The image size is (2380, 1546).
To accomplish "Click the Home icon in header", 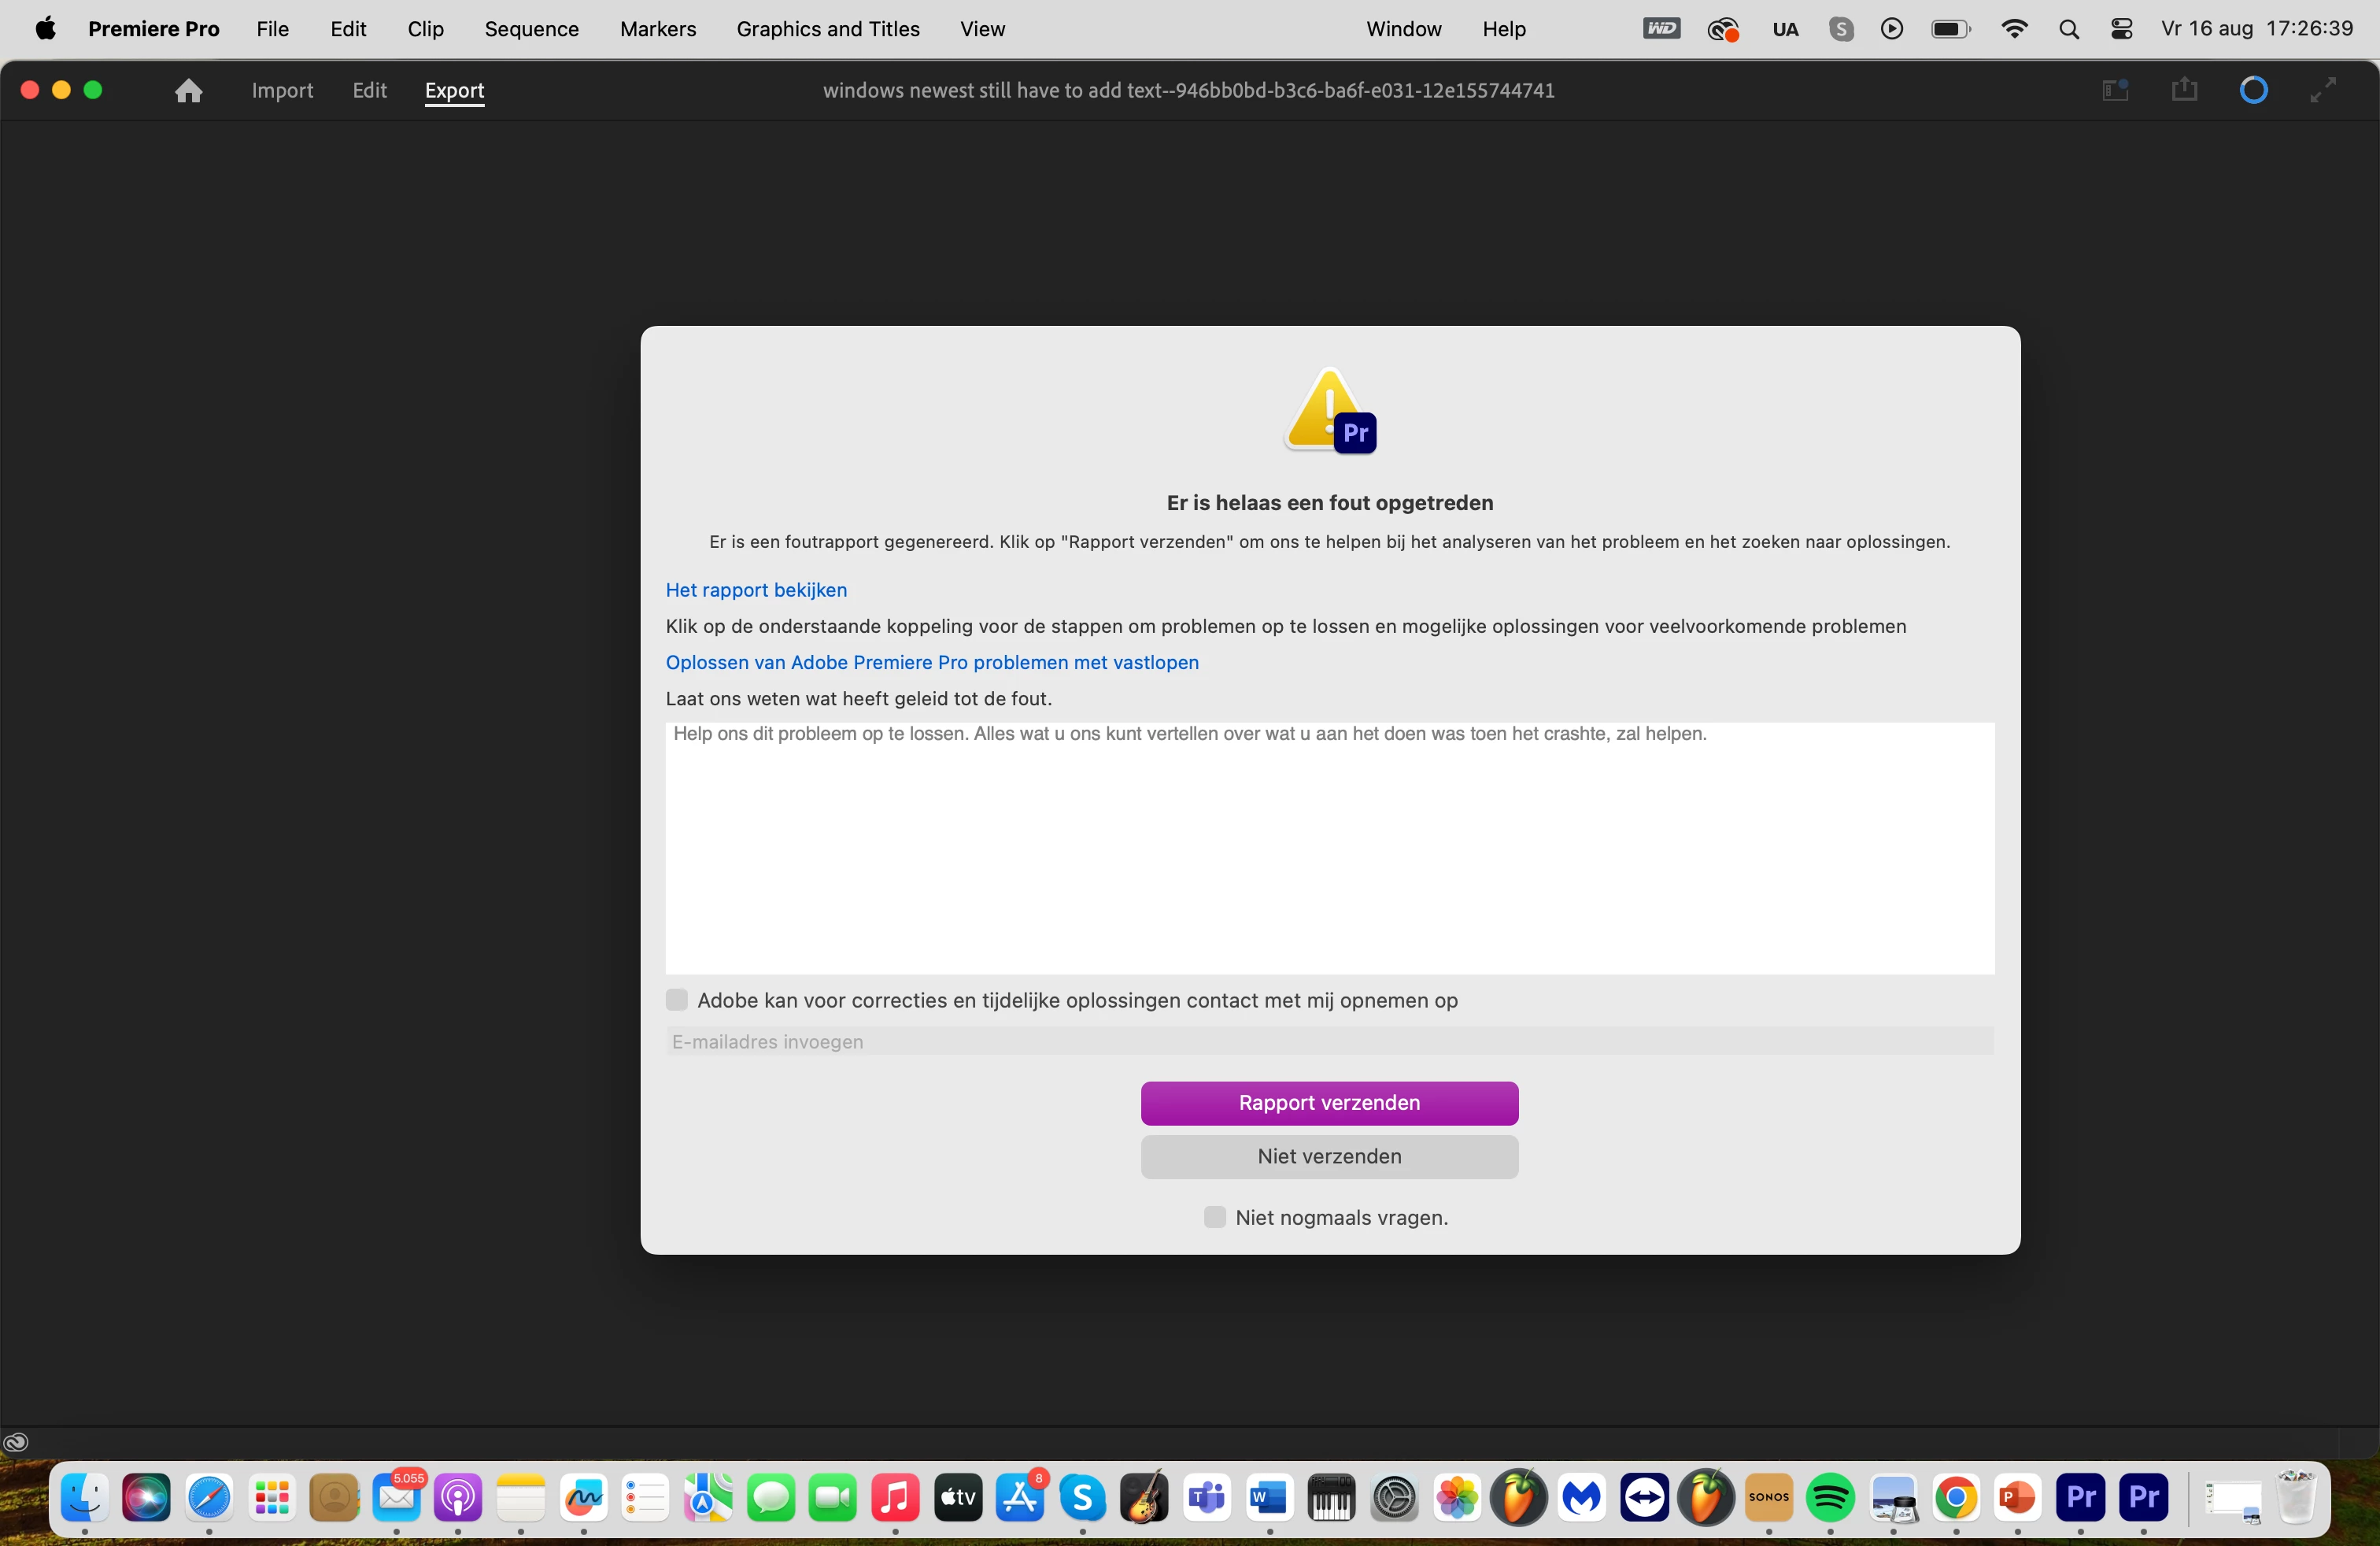I will [x=188, y=91].
